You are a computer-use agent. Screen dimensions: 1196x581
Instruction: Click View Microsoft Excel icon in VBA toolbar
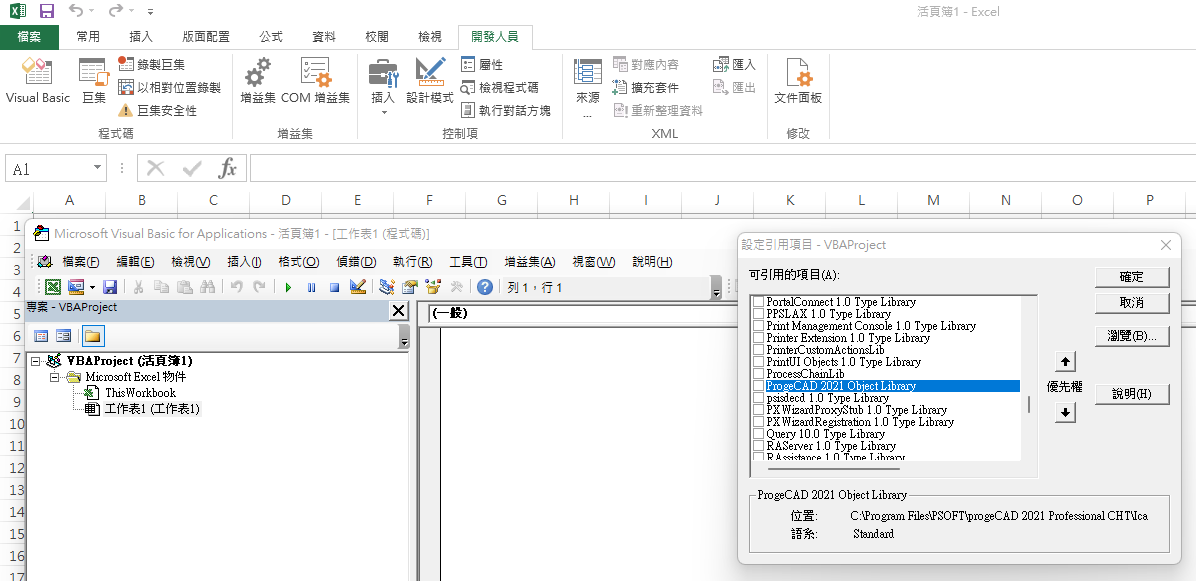(x=53, y=287)
